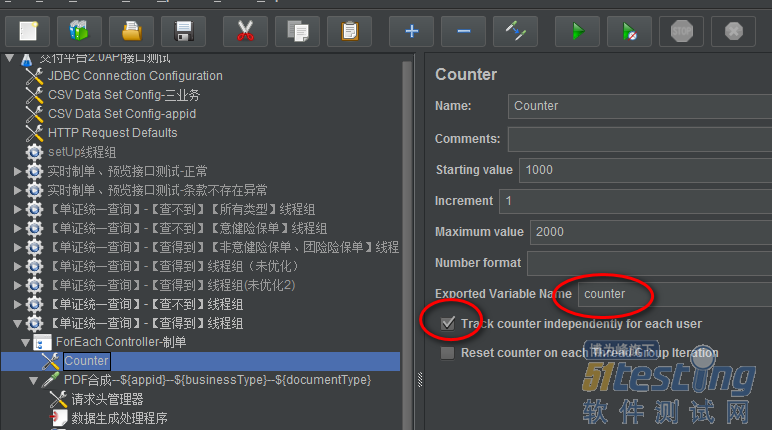Click the Paste clipboard icon
This screenshot has height=430, width=772.
(x=350, y=32)
